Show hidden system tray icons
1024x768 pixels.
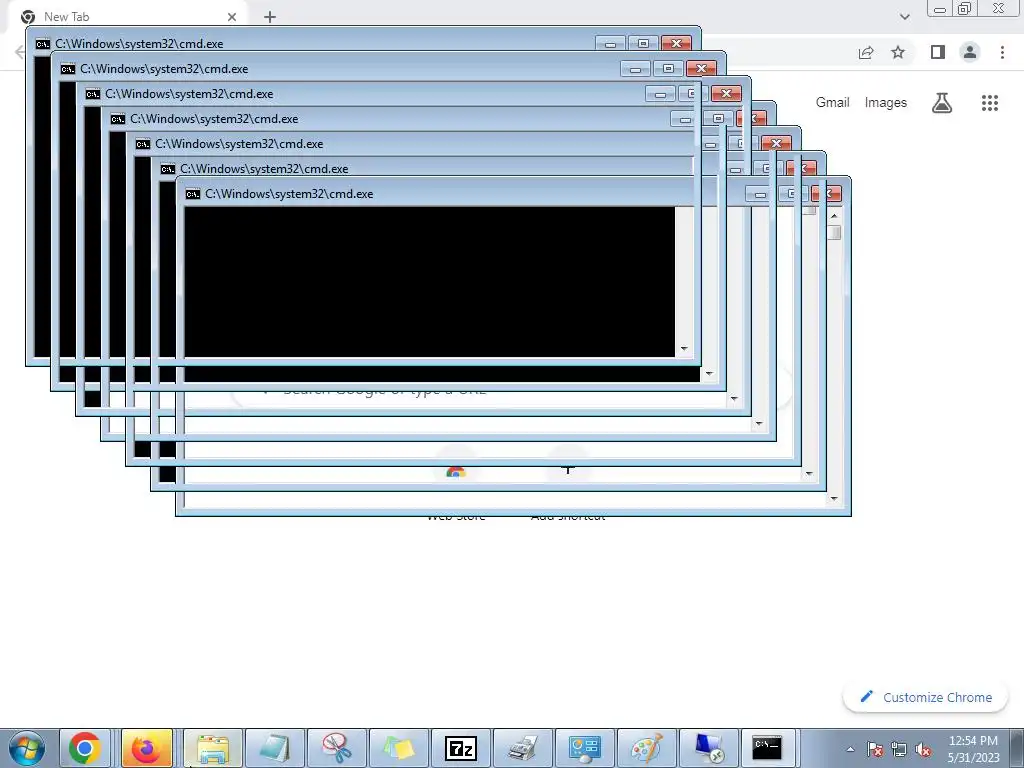pyautogui.click(x=850, y=750)
